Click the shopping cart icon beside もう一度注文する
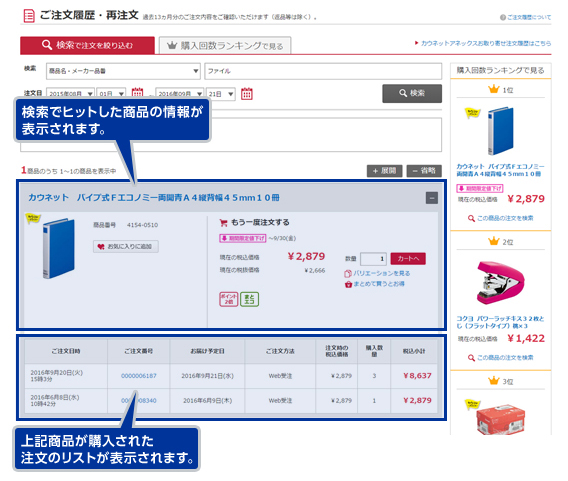This screenshot has width=568, height=481. (x=224, y=223)
